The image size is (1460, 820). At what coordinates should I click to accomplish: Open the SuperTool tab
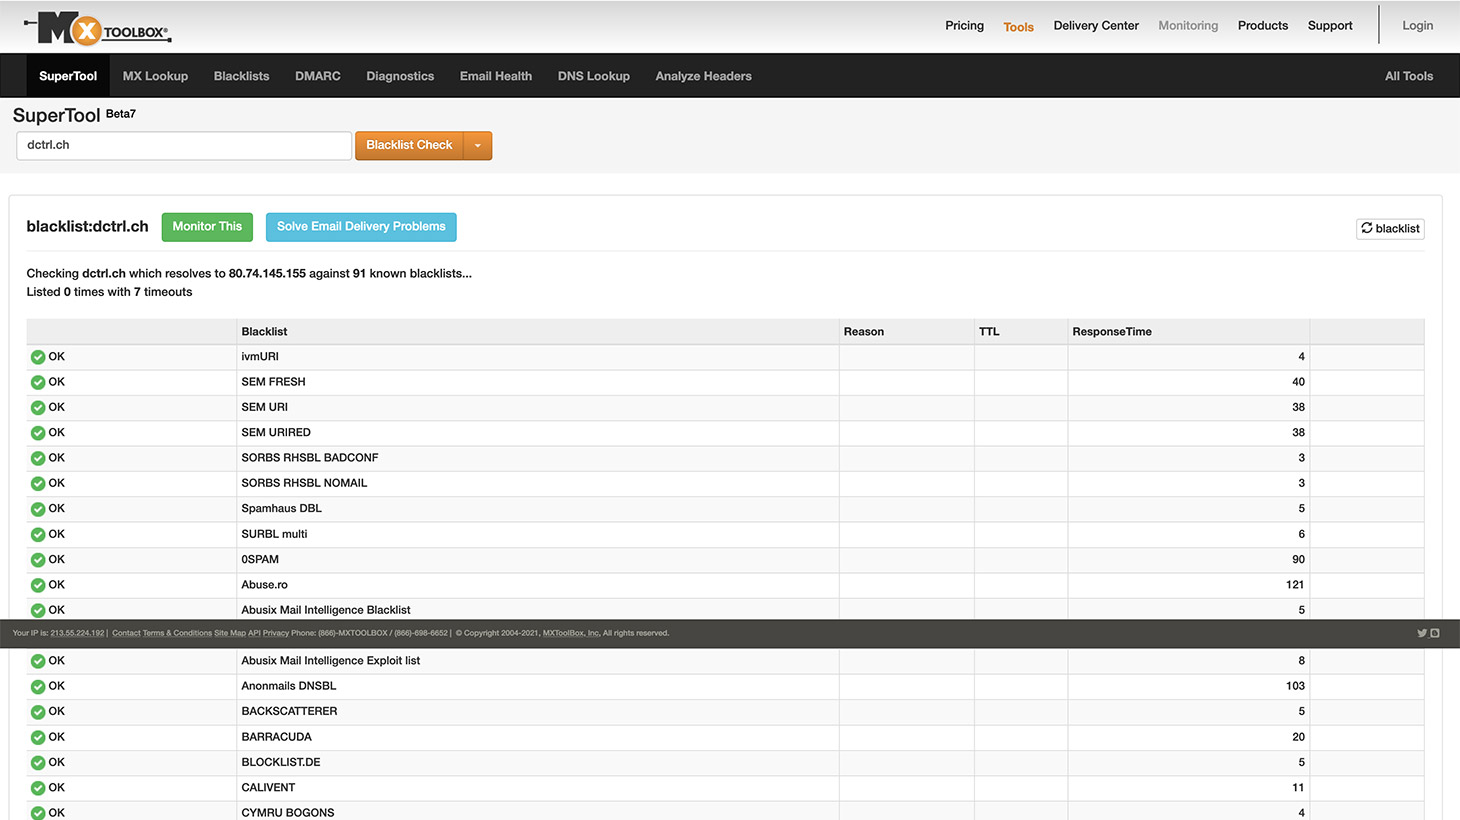68,76
